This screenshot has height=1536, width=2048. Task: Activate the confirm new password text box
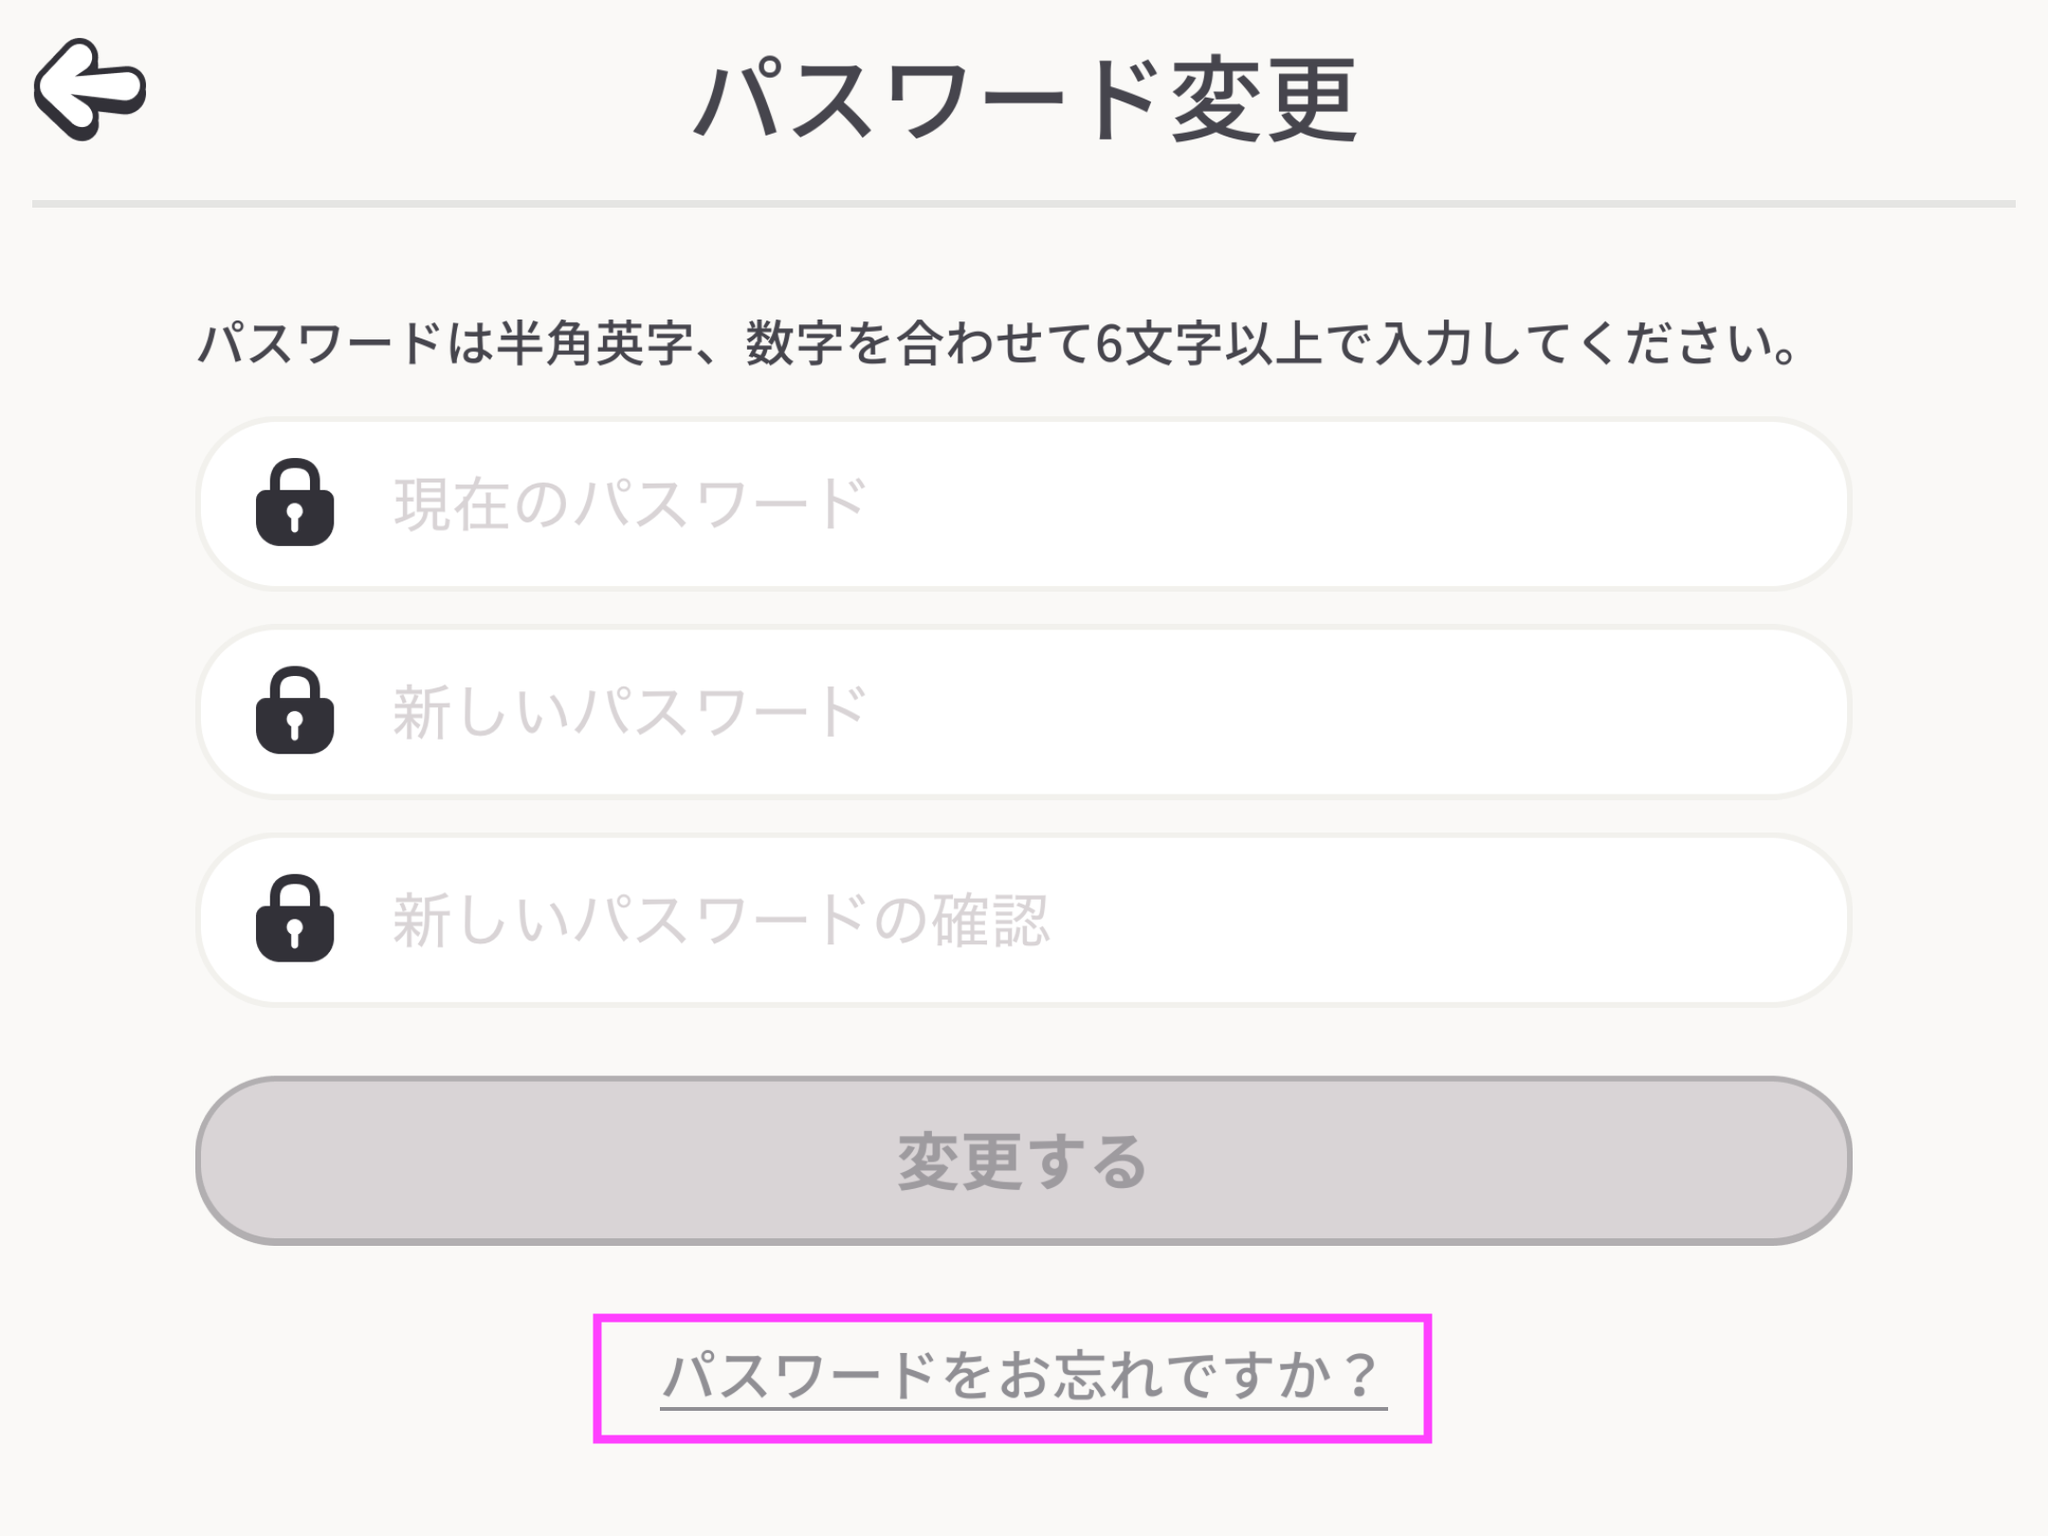coord(1023,919)
